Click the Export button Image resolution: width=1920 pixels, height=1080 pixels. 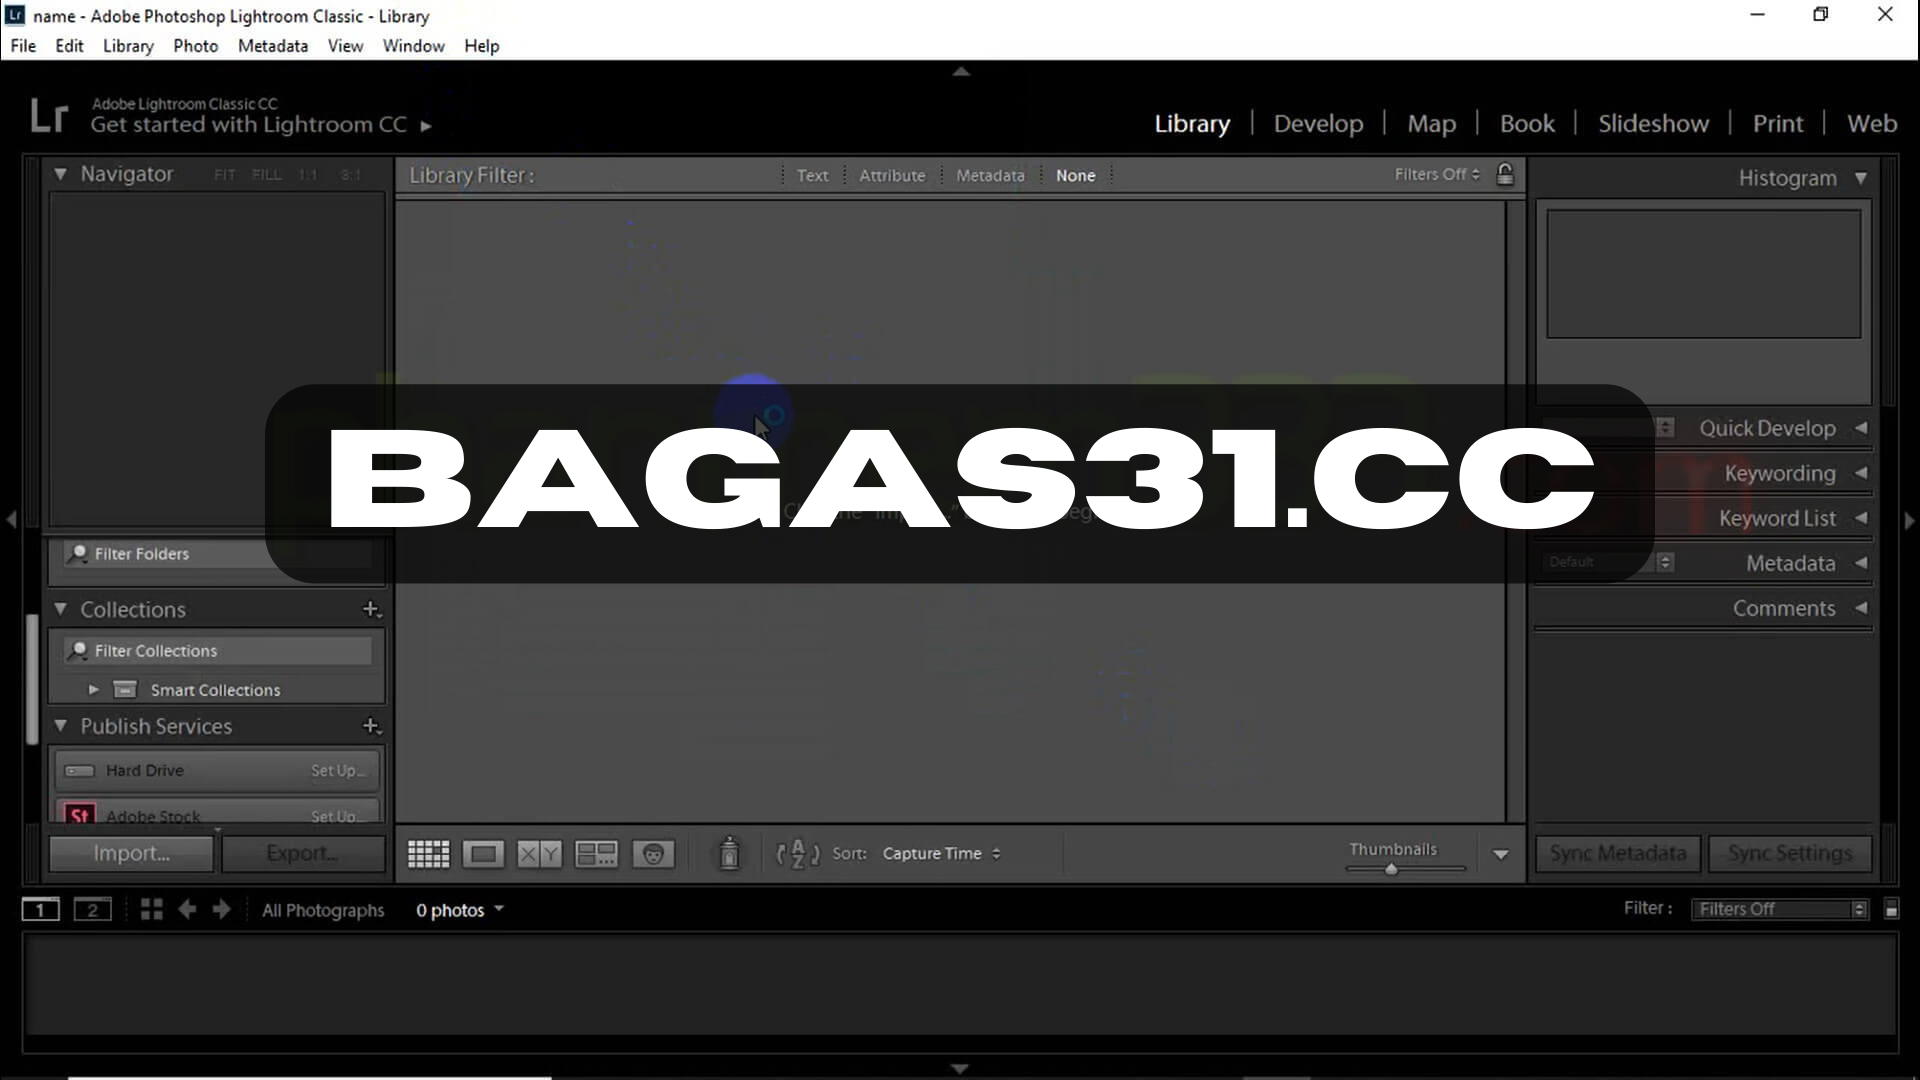[303, 853]
